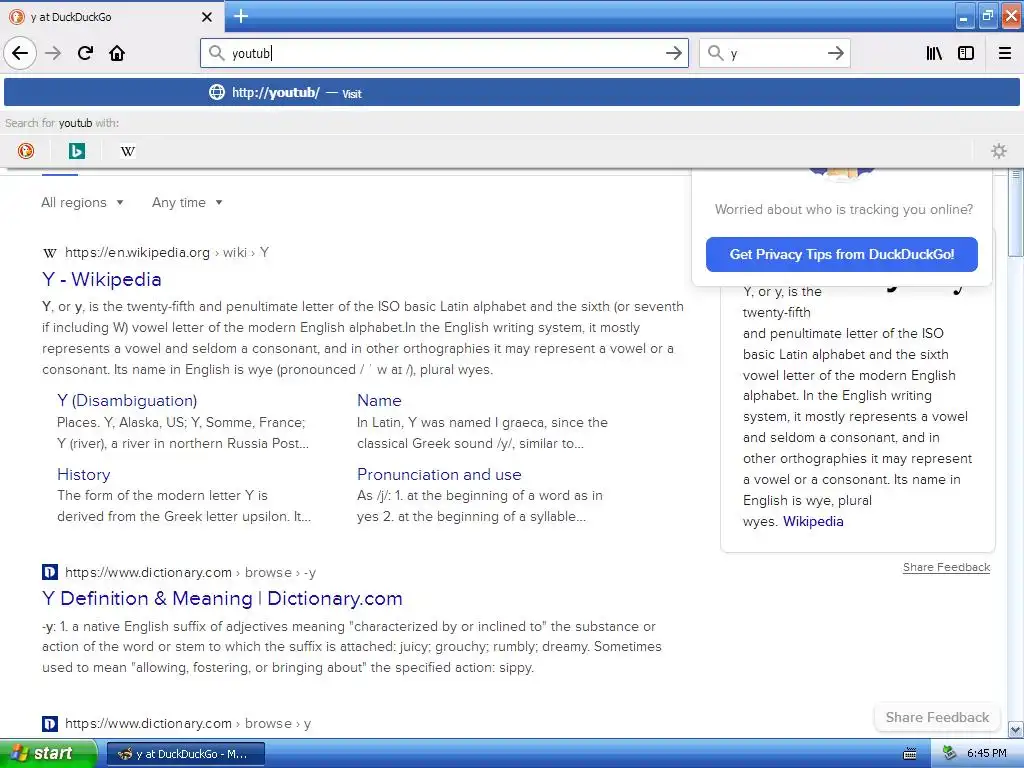Select the http://youtub/ Visit suggestion

pyautogui.click(x=512, y=92)
